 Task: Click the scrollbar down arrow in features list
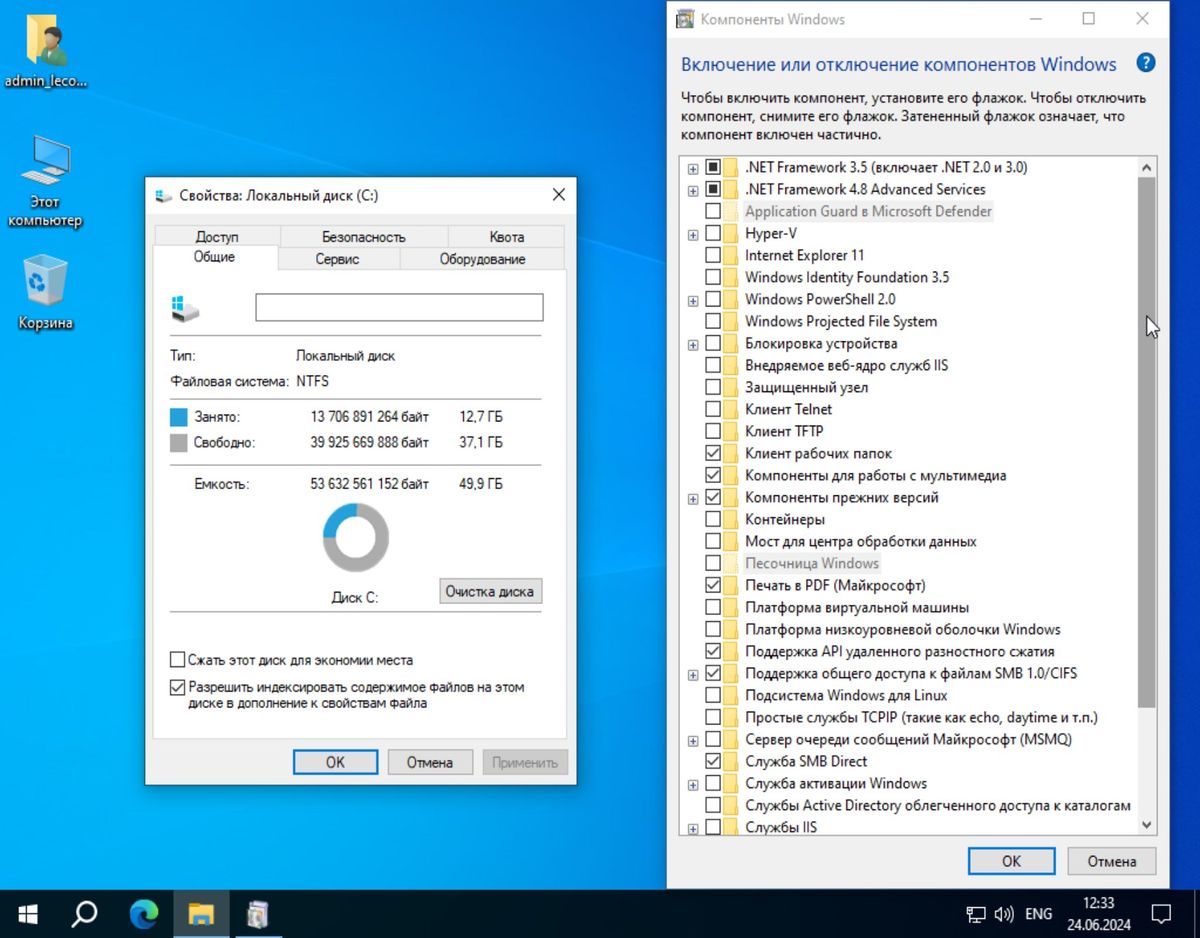click(1147, 825)
